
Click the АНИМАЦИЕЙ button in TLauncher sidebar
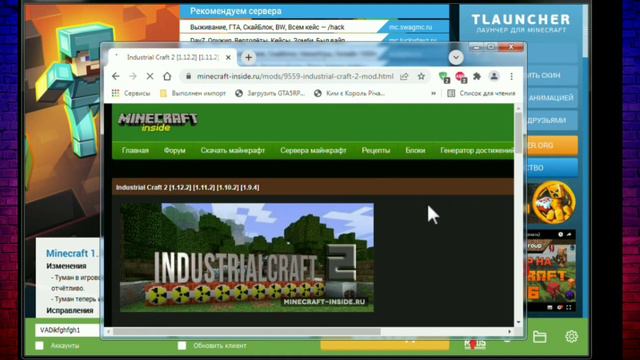[552, 98]
